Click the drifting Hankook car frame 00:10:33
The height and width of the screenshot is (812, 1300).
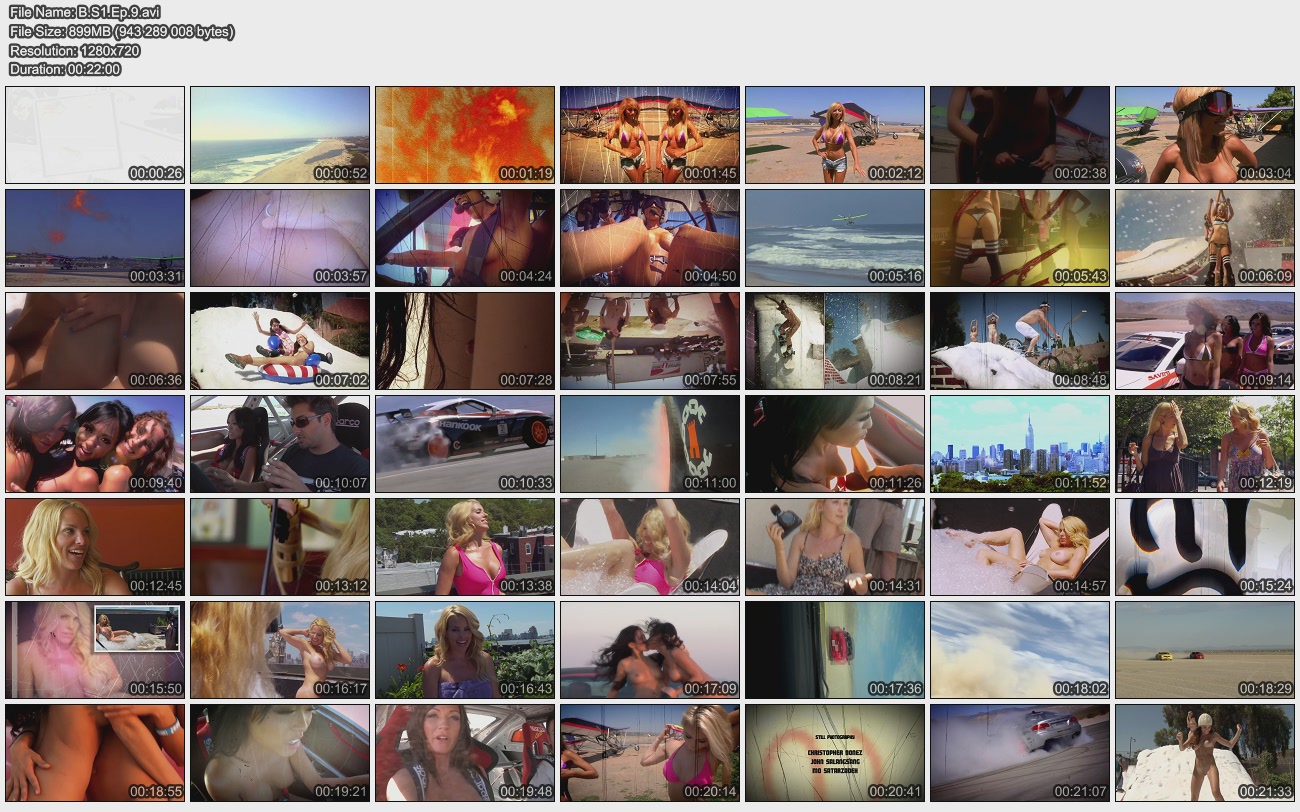(x=465, y=444)
